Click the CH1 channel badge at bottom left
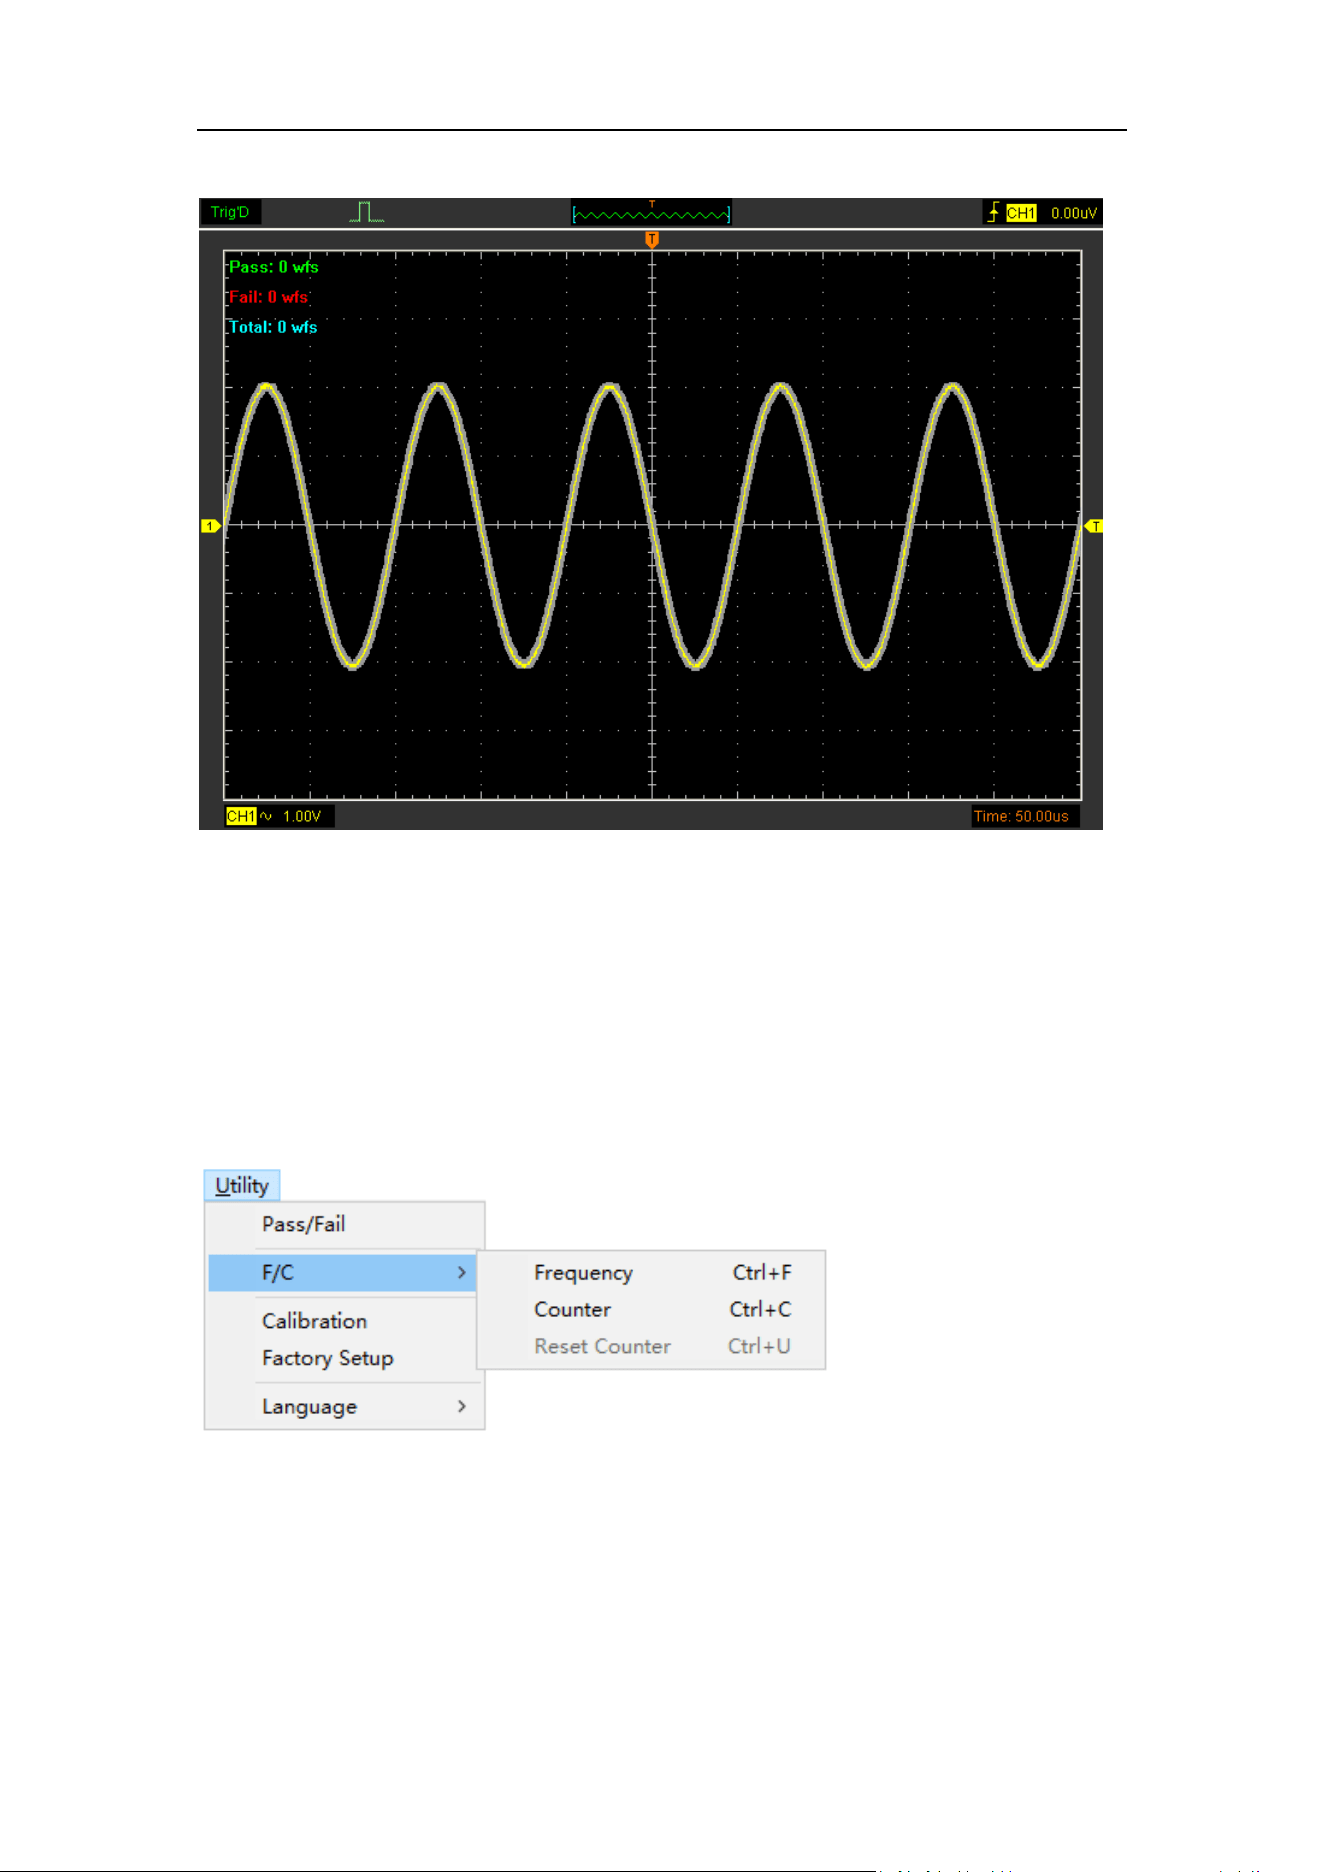 pyautogui.click(x=241, y=816)
